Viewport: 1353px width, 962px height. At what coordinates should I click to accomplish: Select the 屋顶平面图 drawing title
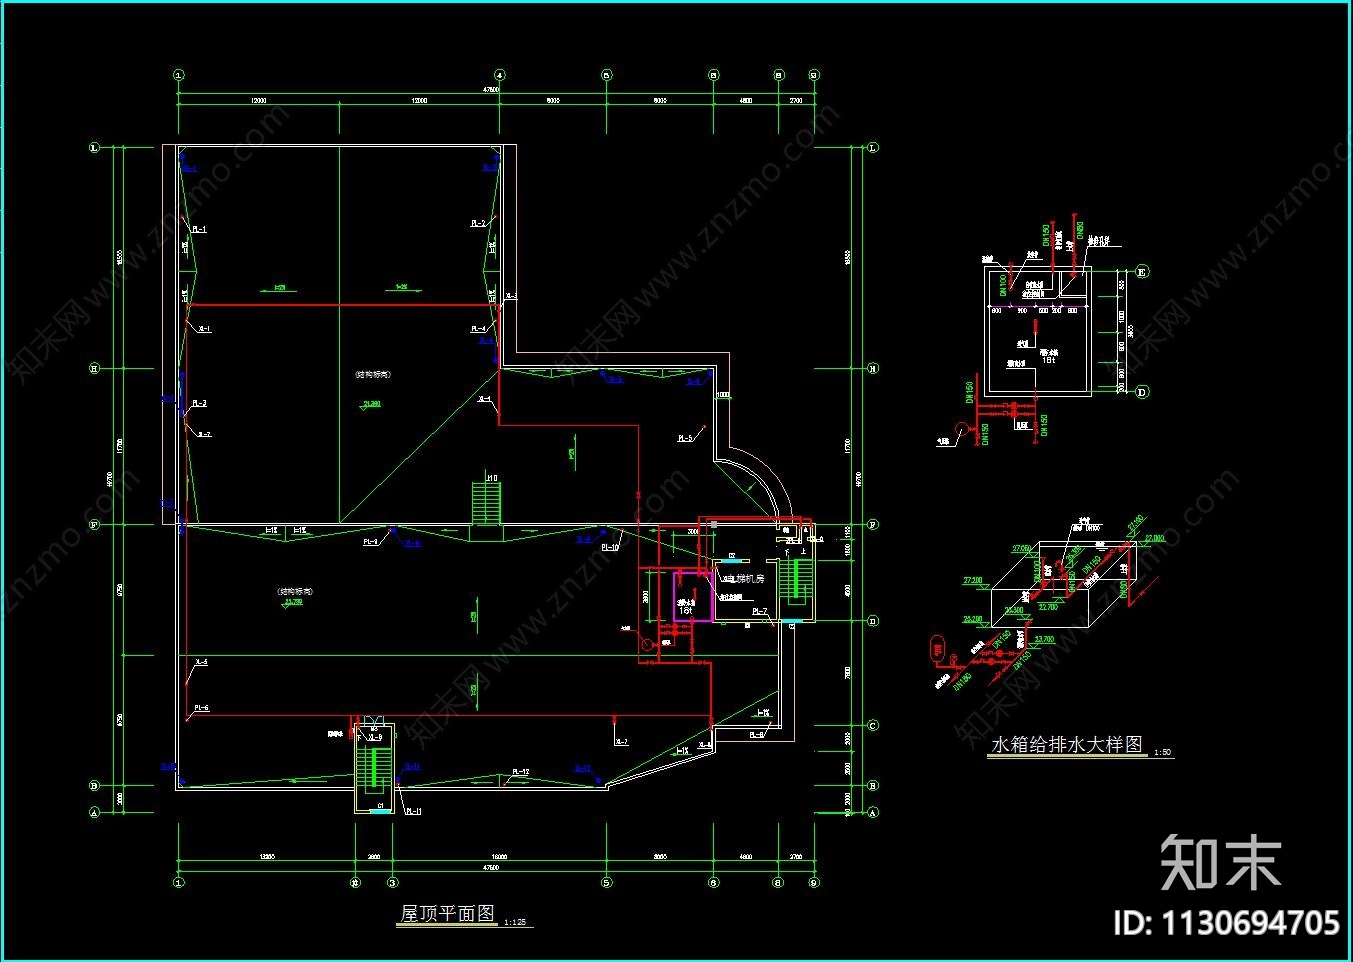pos(447,913)
